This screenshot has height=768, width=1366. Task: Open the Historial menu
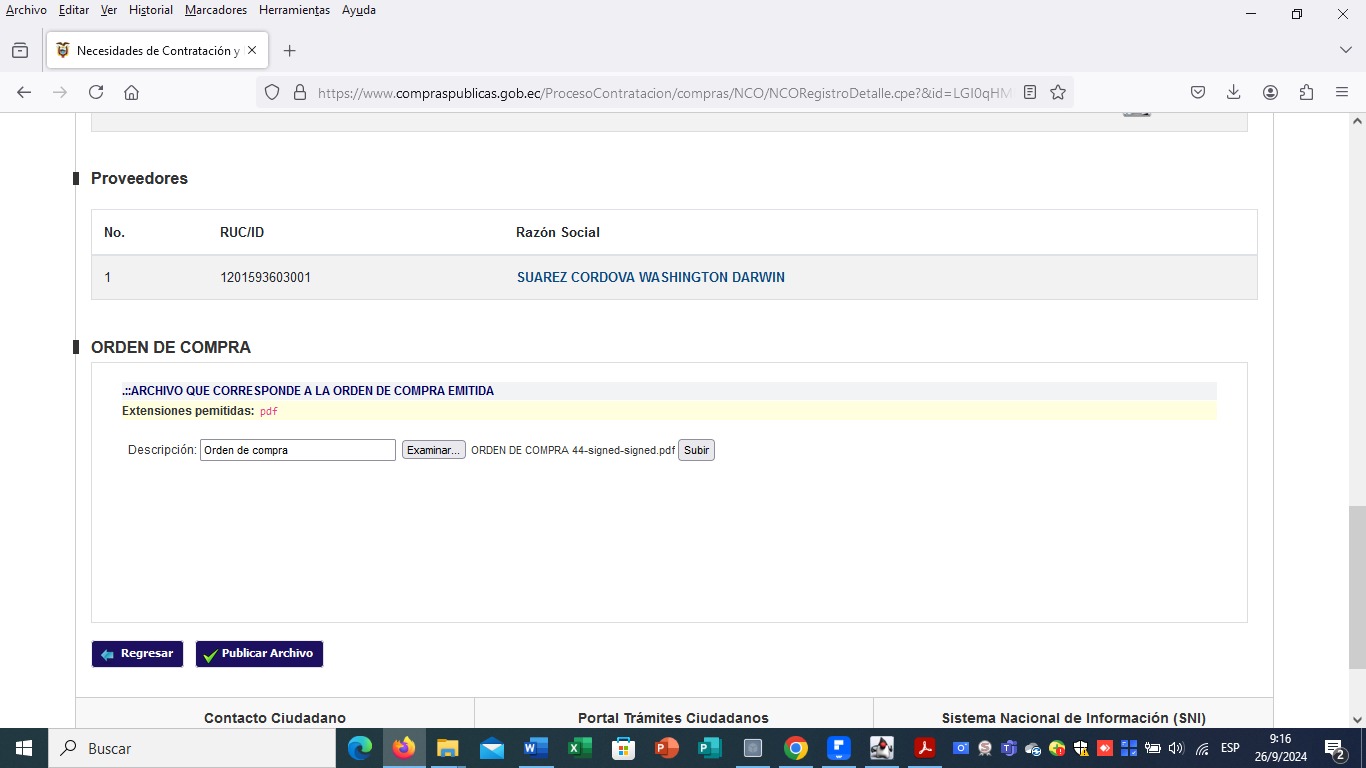point(151,10)
